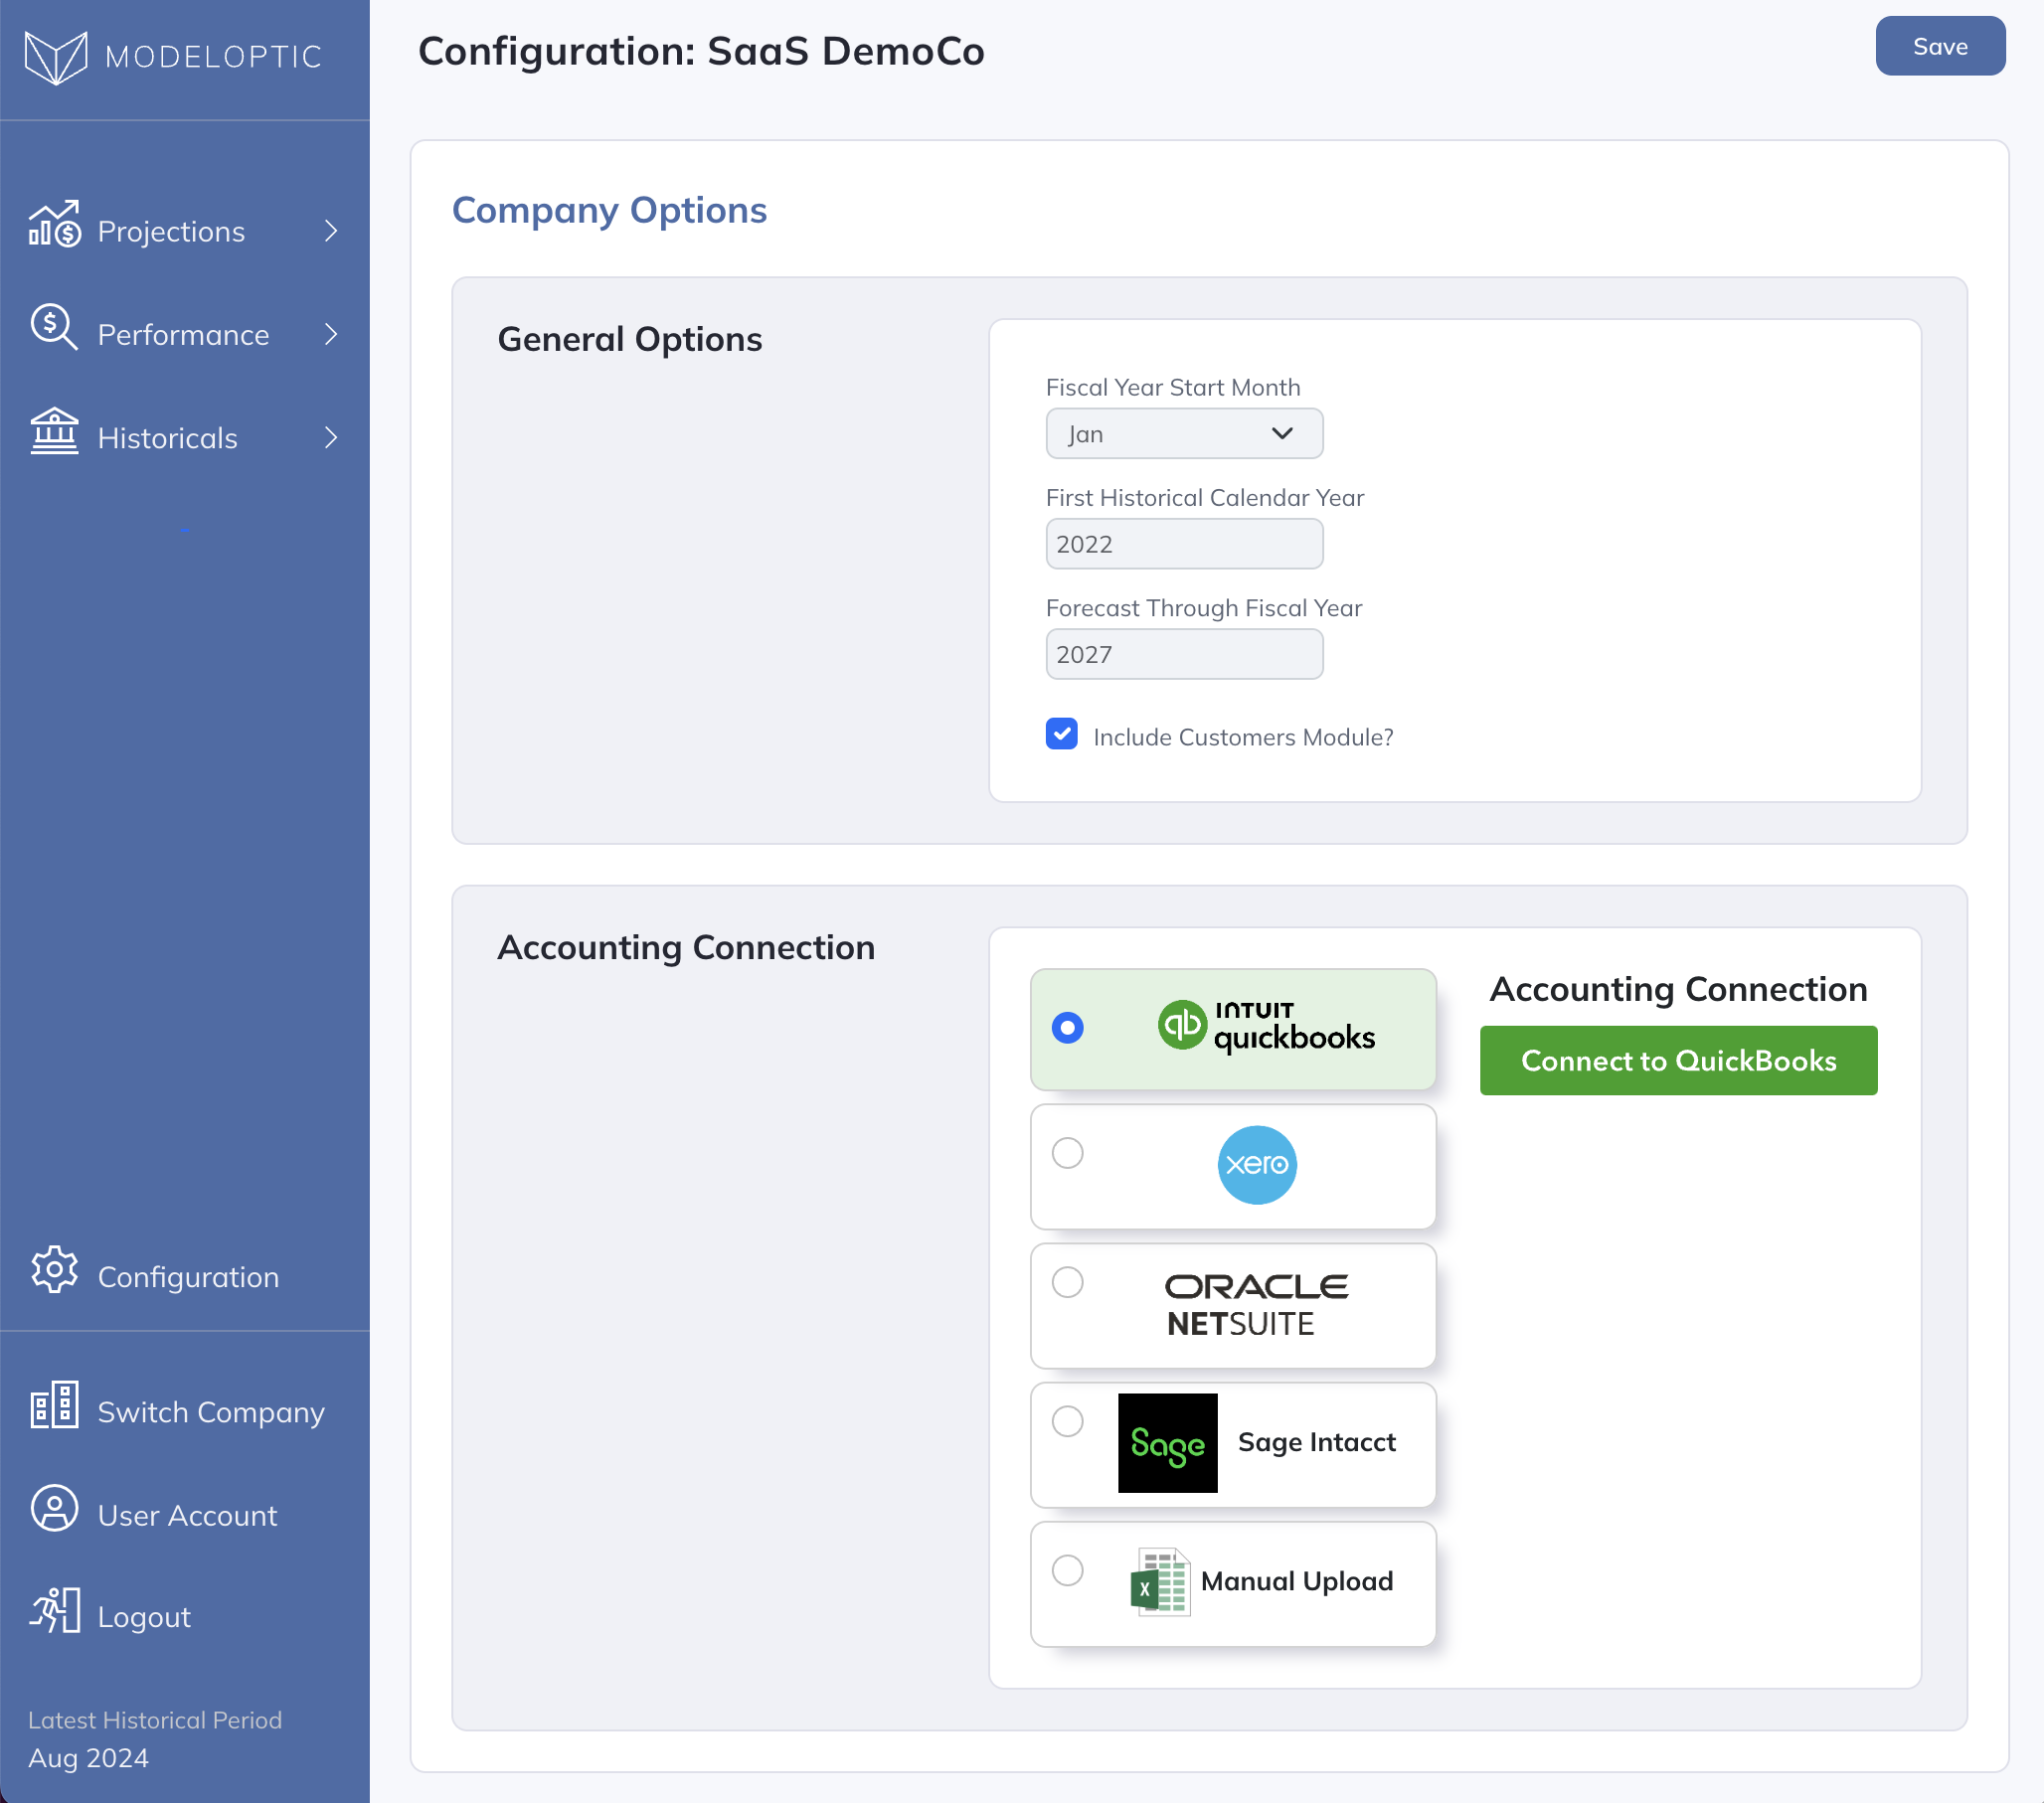Click the General Options heading

coord(630,339)
